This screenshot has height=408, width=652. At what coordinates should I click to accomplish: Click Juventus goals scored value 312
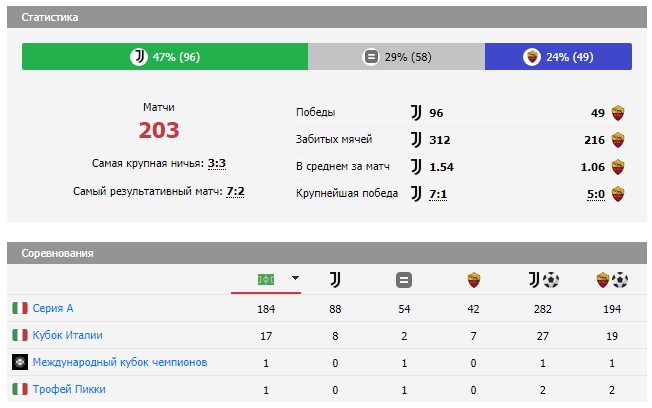440,140
